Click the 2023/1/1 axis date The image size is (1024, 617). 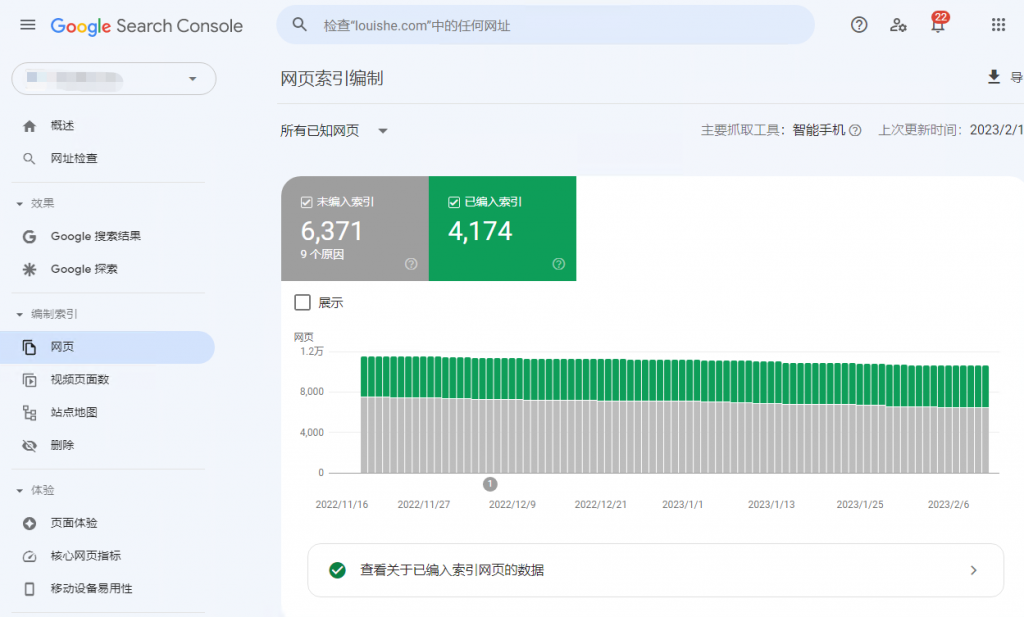tap(682, 505)
